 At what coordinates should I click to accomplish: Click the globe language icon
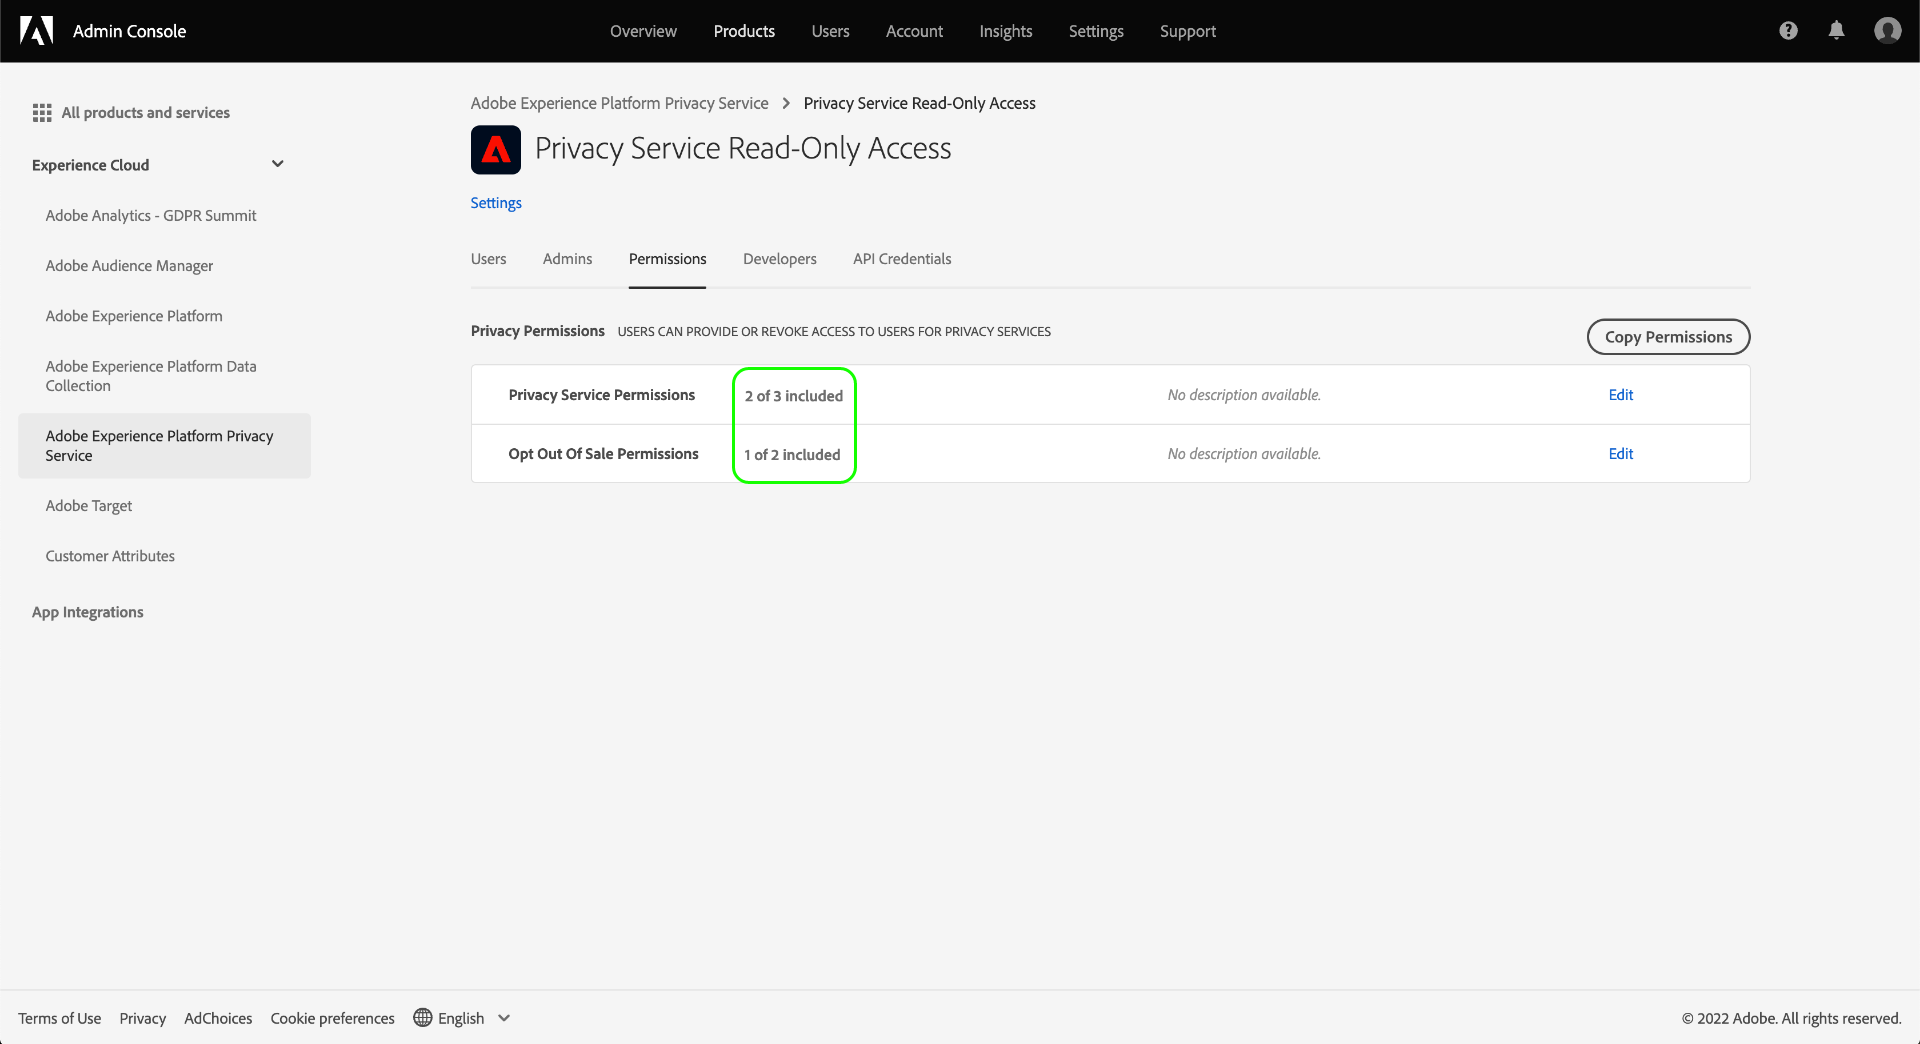423,1018
